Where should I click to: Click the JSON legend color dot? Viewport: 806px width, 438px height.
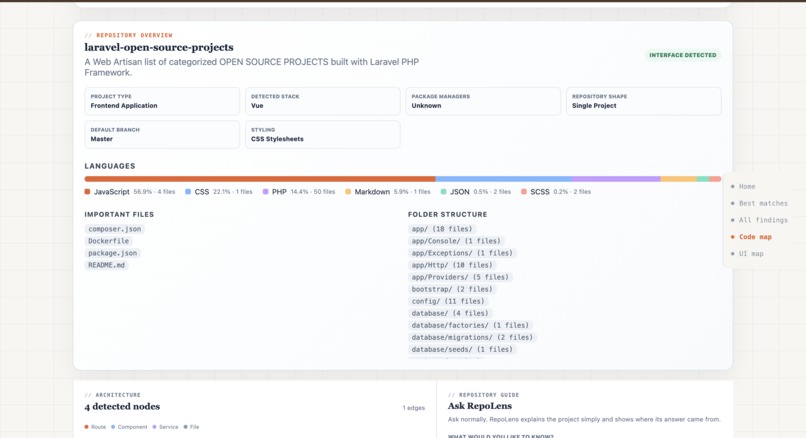tap(444, 192)
